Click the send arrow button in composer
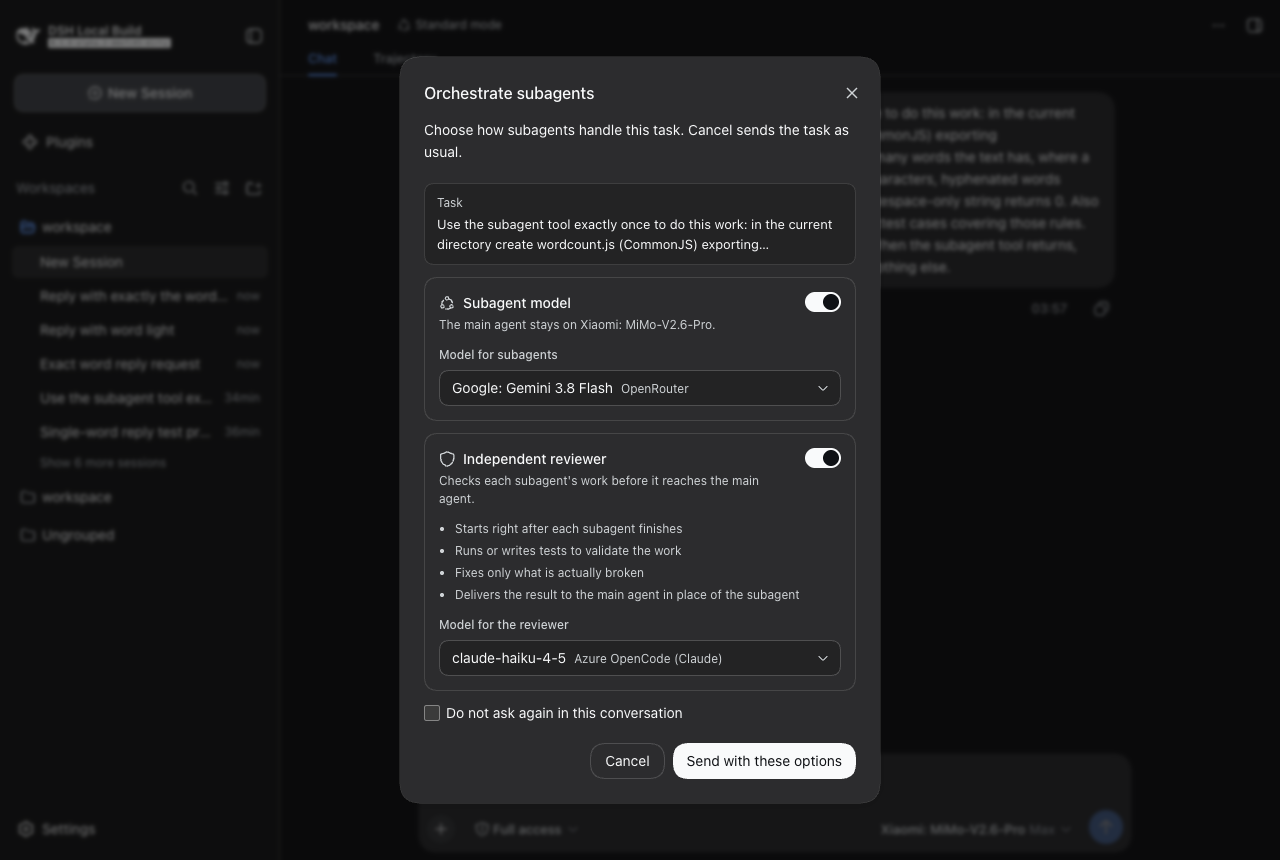The width and height of the screenshot is (1280, 860). pyautogui.click(x=1106, y=827)
